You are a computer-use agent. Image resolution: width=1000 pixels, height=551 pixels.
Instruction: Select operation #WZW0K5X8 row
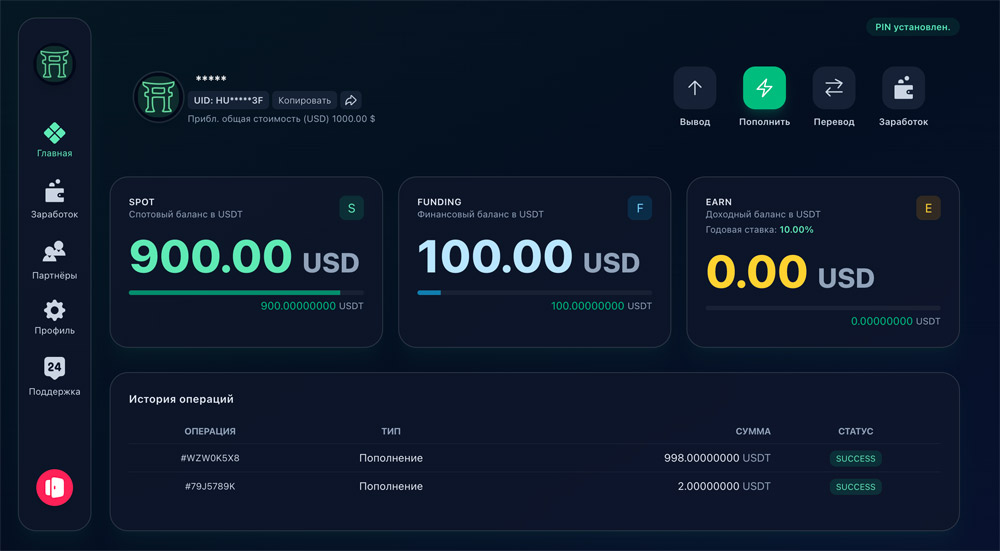click(x=210, y=458)
